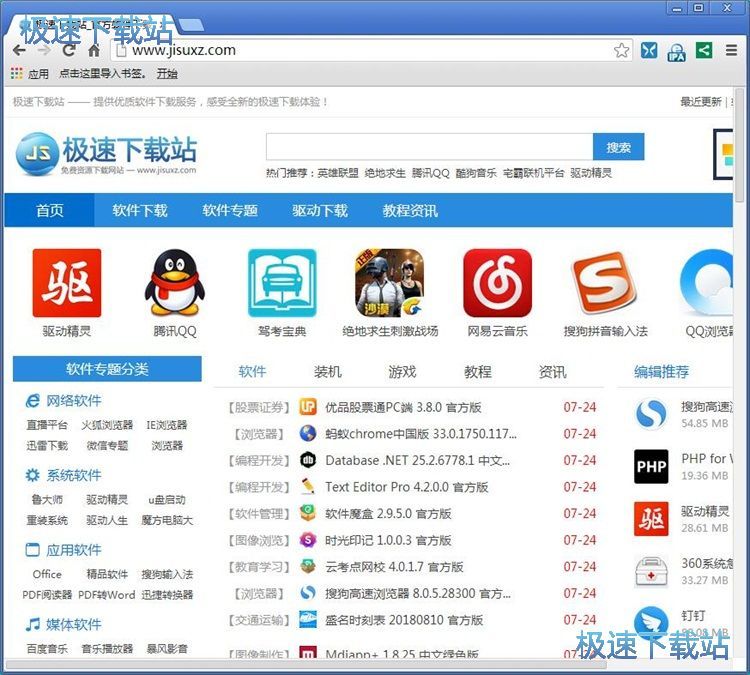Switch to the 游戏 tab
This screenshot has height=675, width=750.
(x=402, y=372)
